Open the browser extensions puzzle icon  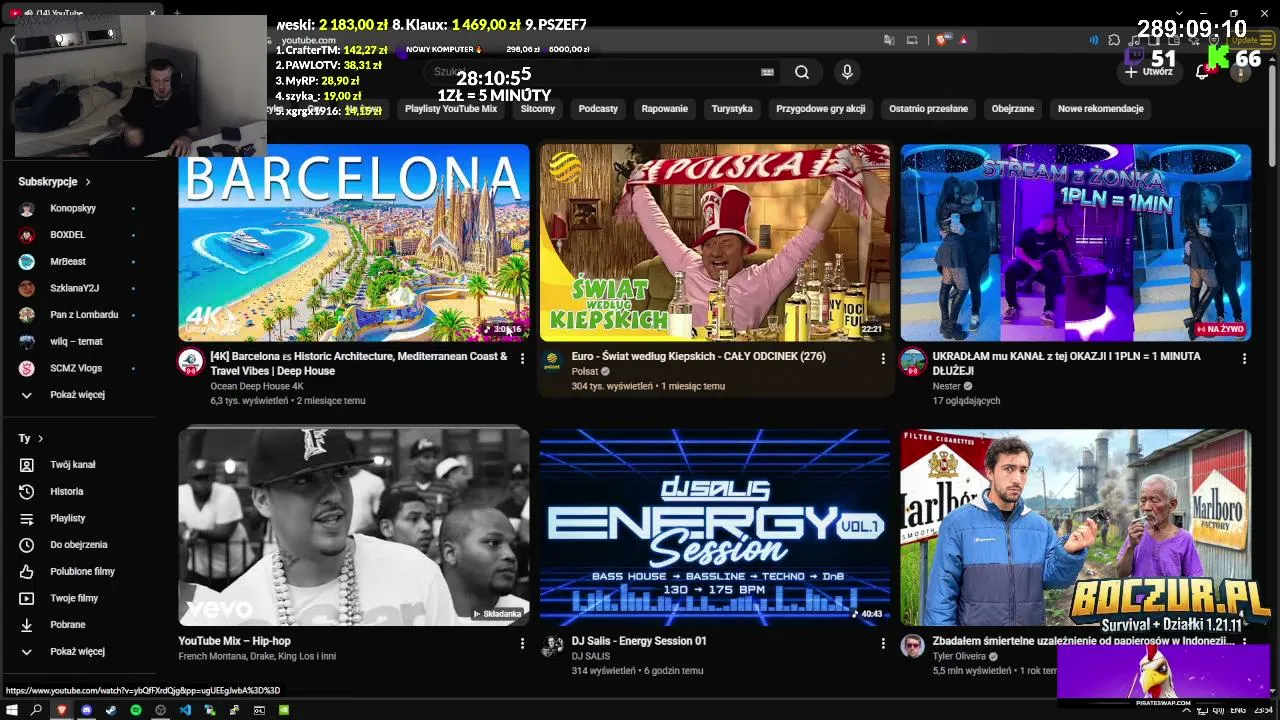1114,40
